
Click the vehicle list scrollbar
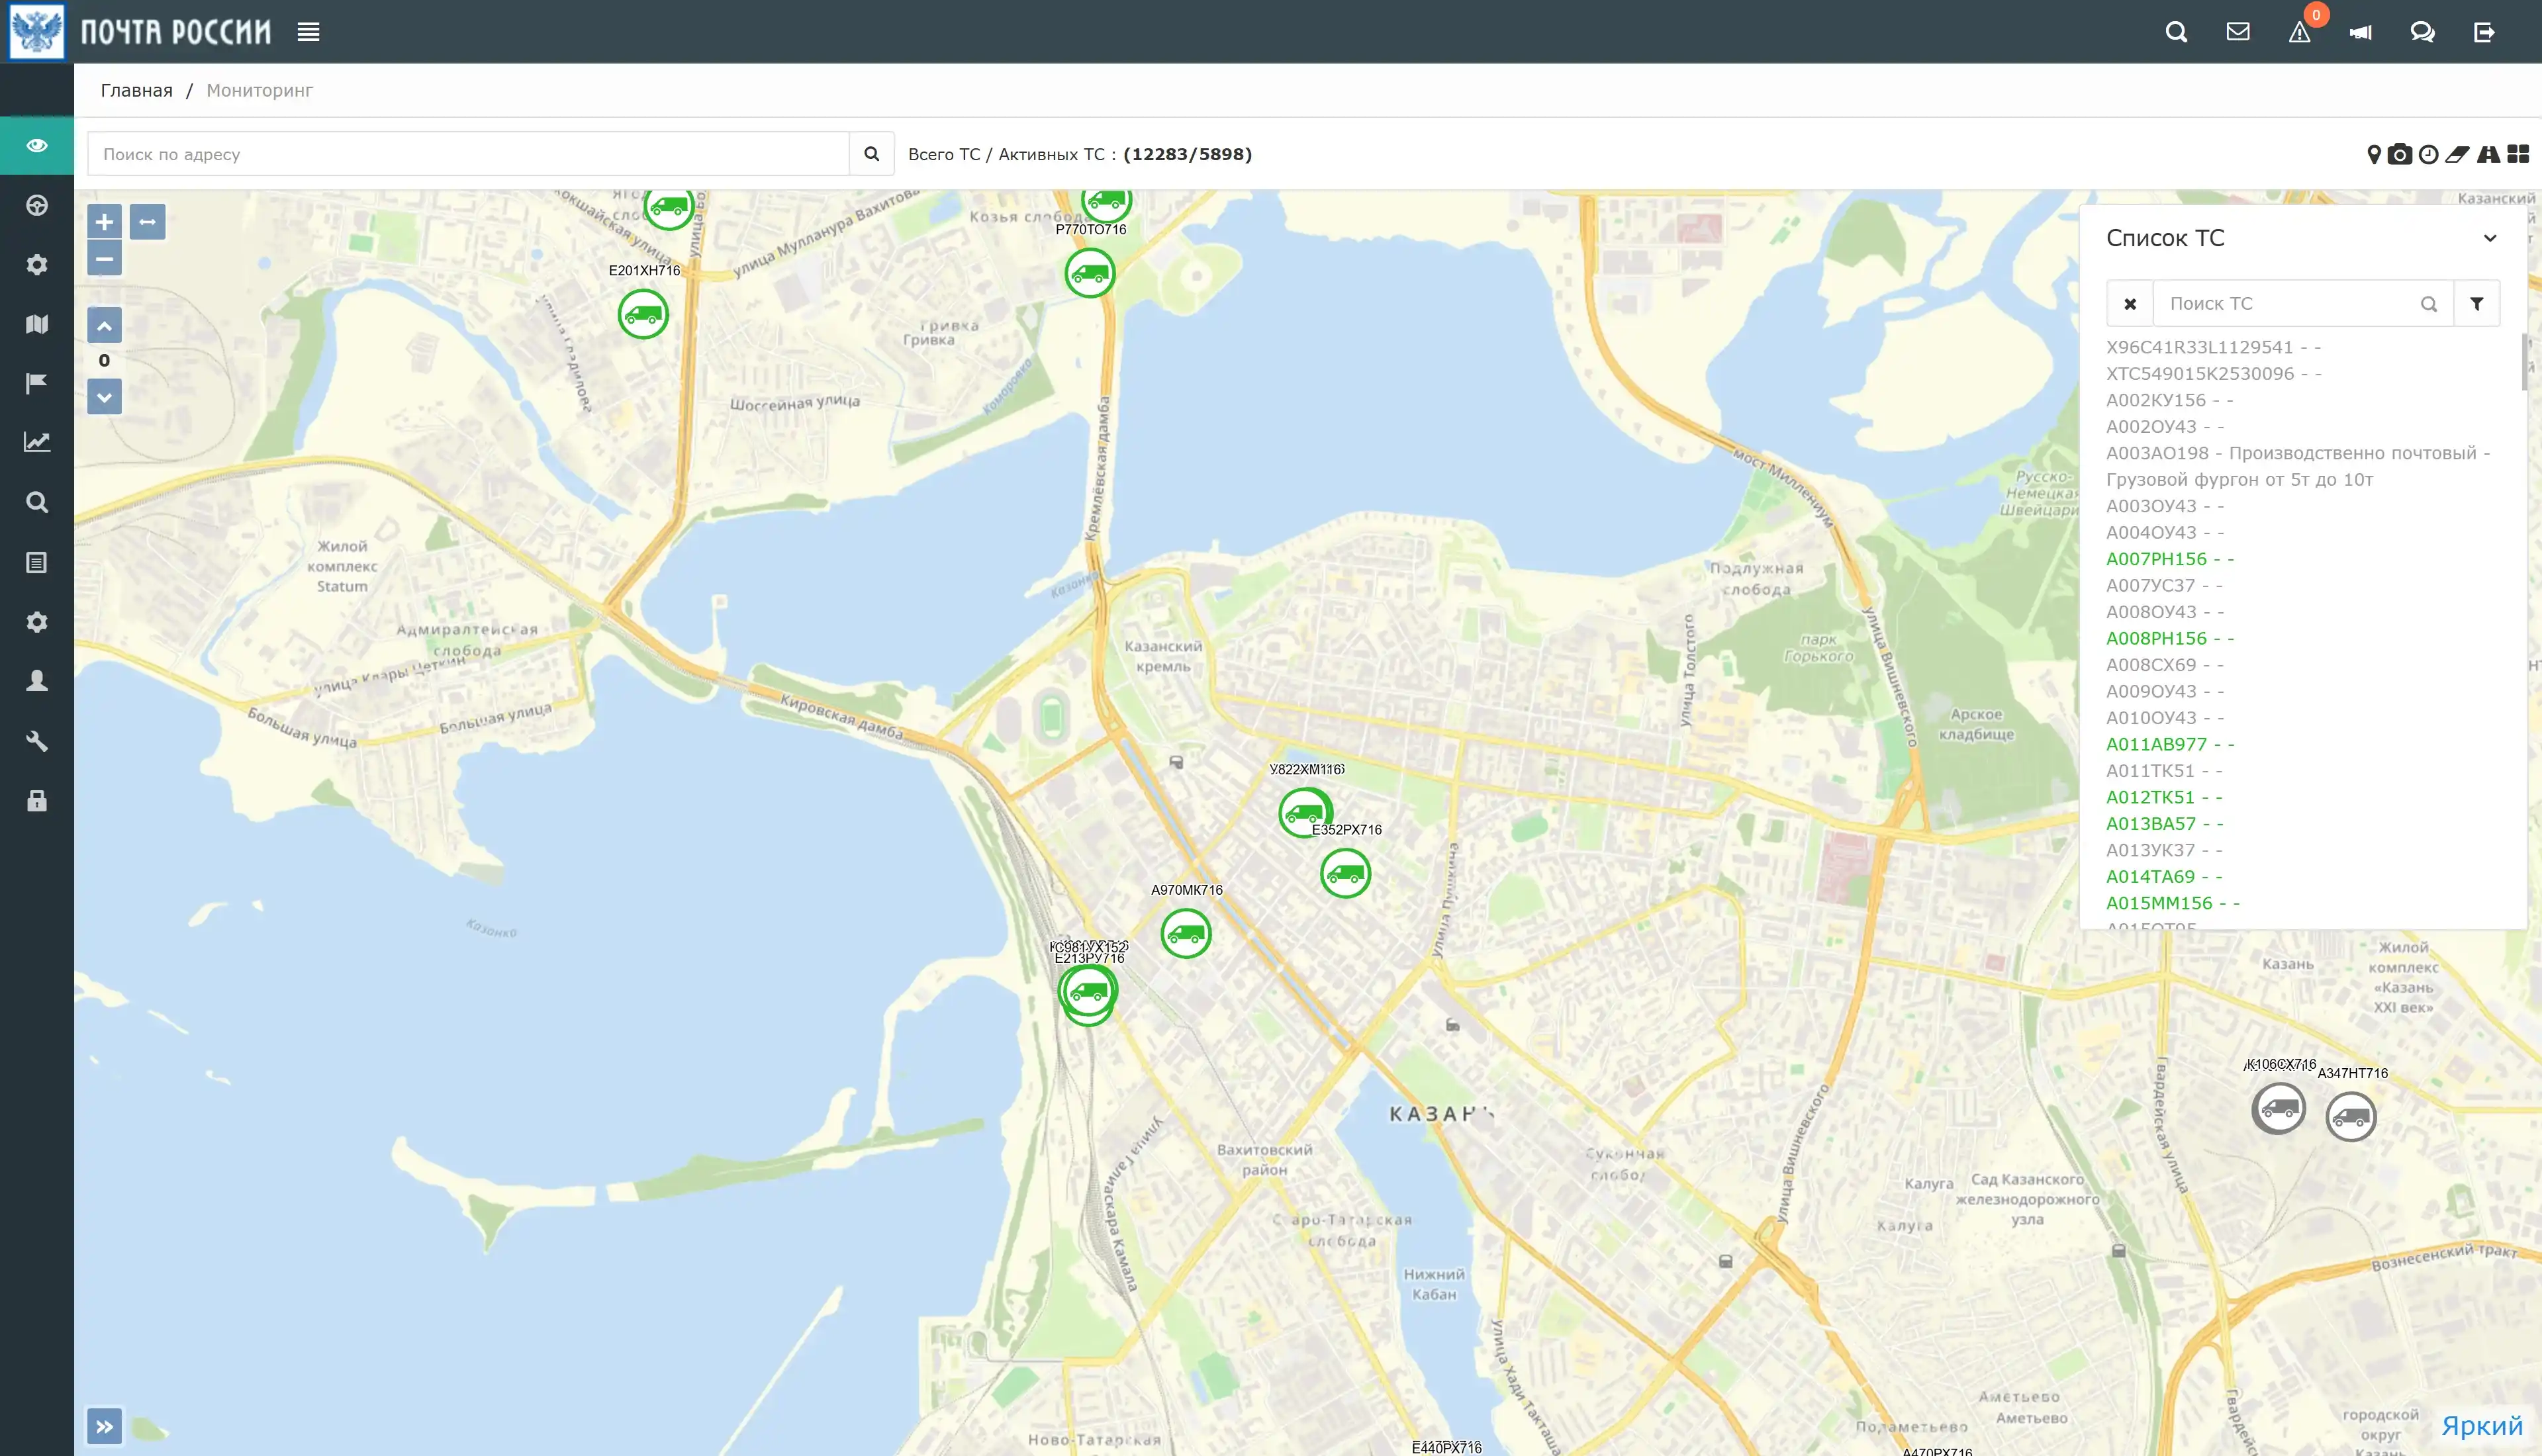2524,362
